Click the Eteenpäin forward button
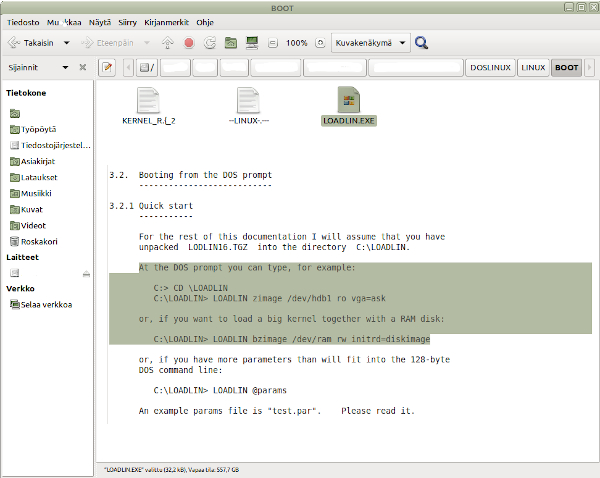 107,43
